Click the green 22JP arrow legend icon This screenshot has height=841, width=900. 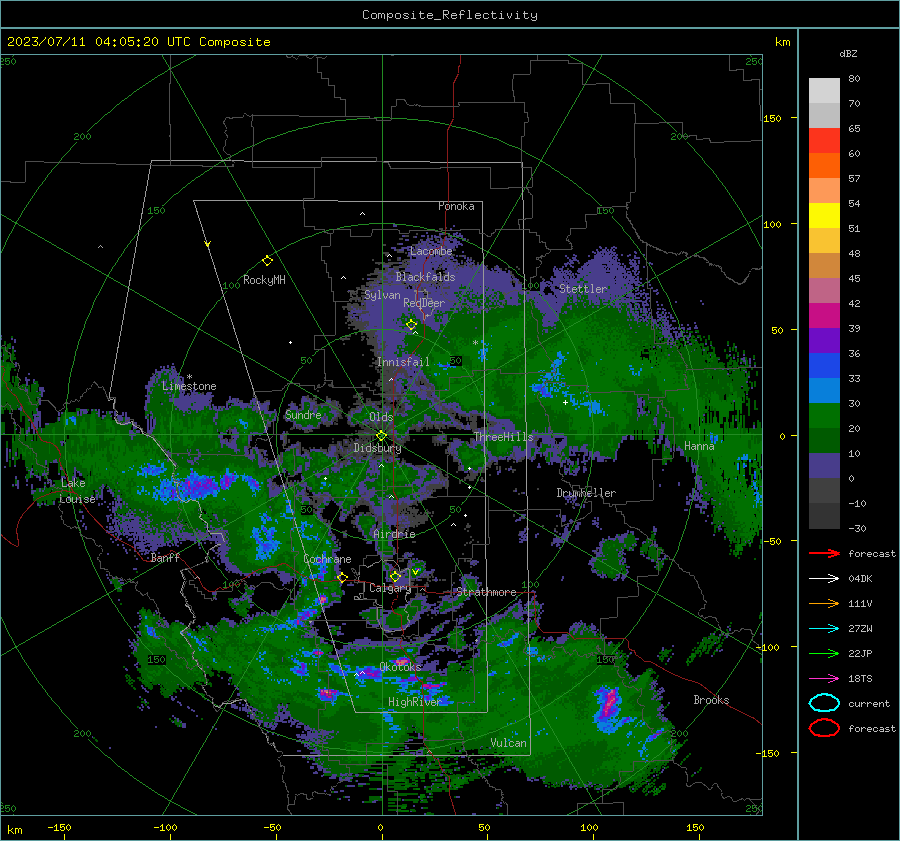coord(824,653)
